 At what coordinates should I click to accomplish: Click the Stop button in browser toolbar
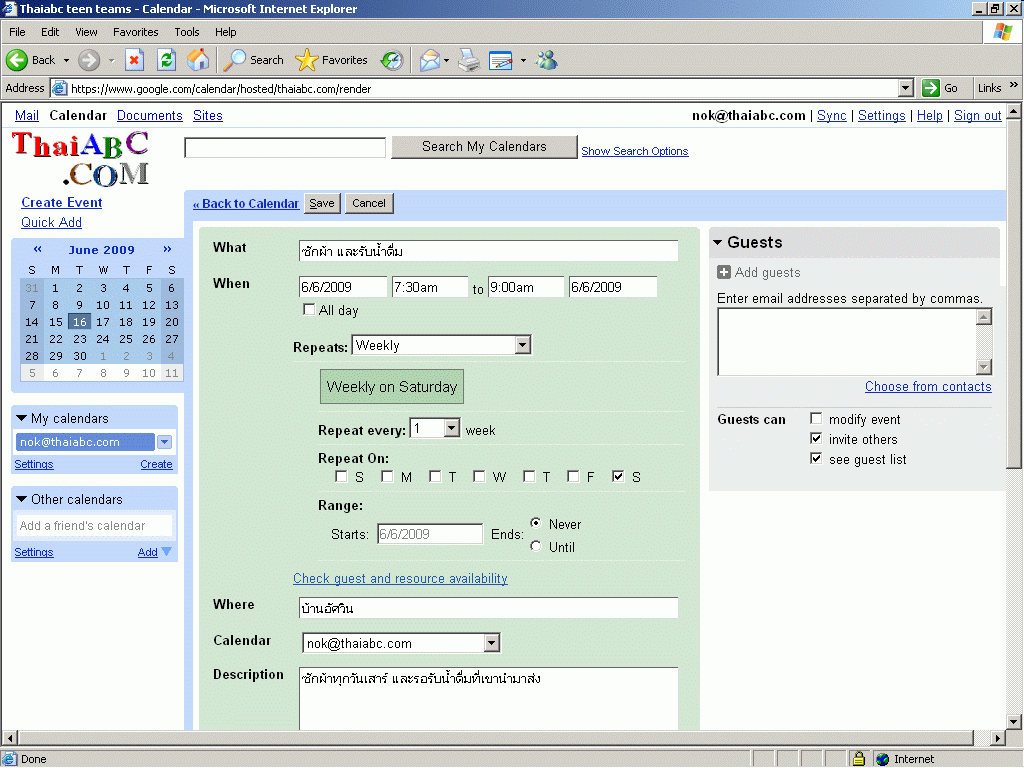point(134,60)
